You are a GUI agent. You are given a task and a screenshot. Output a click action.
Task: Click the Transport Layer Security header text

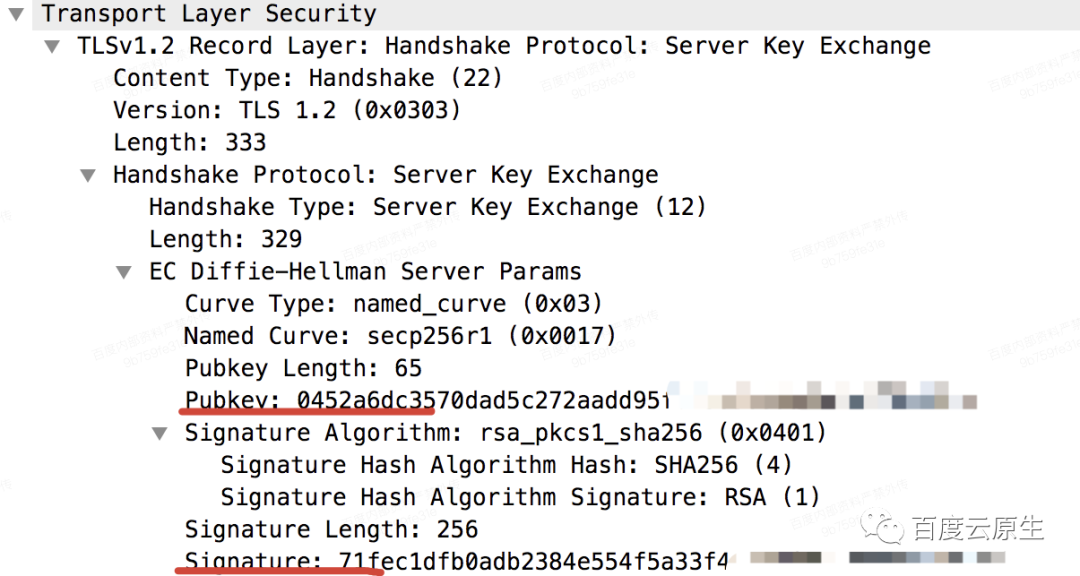[x=209, y=14]
